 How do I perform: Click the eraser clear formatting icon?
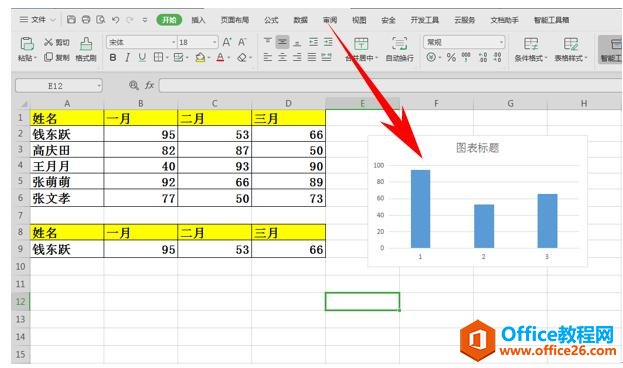tap(242, 58)
